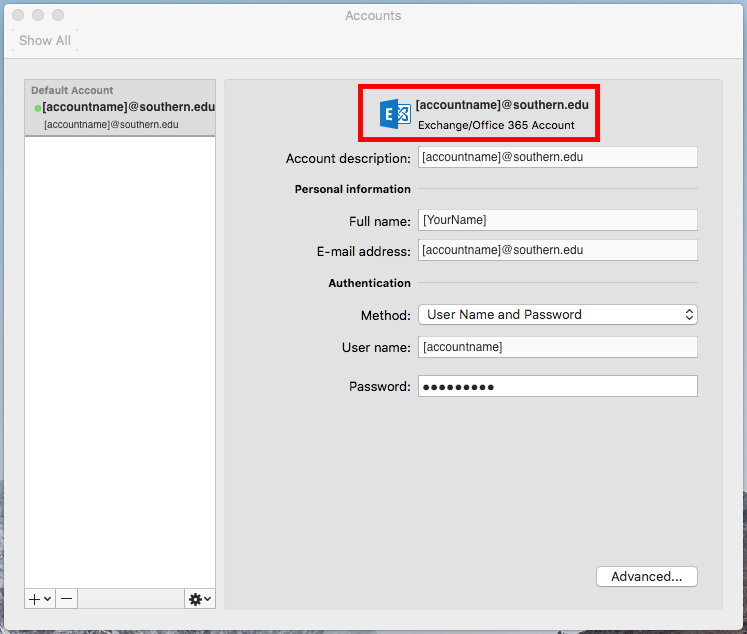Close the Accounts window

(17, 16)
